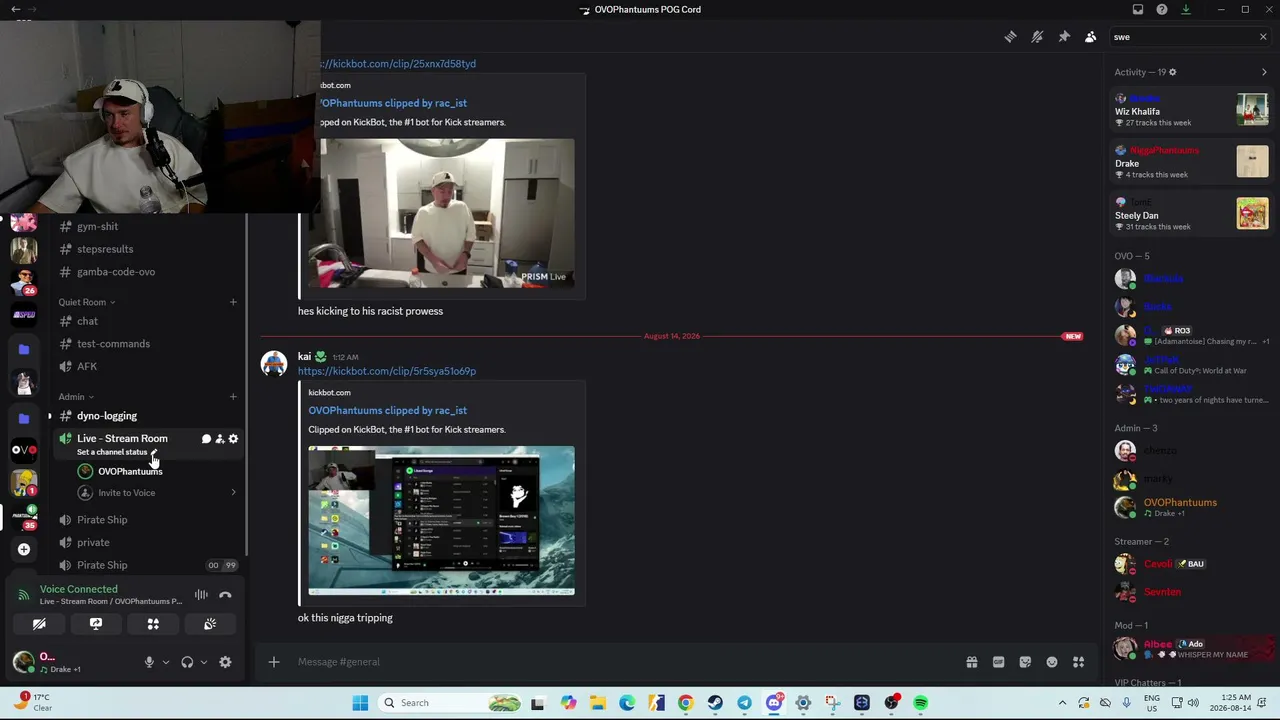Open Spotify from the taskbar
The image size is (1280, 720).
[920, 703]
